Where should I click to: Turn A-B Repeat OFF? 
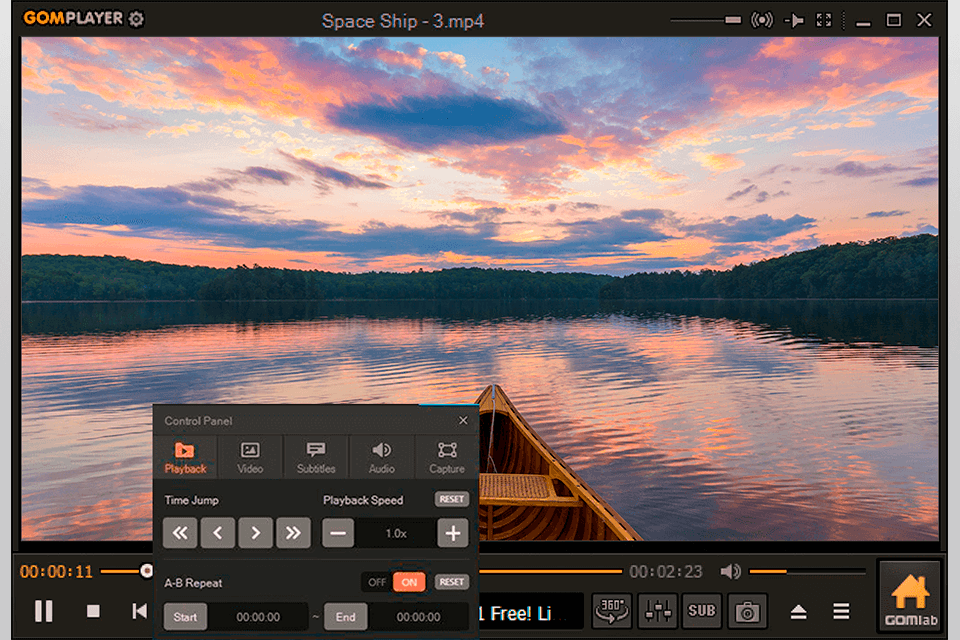point(377,582)
